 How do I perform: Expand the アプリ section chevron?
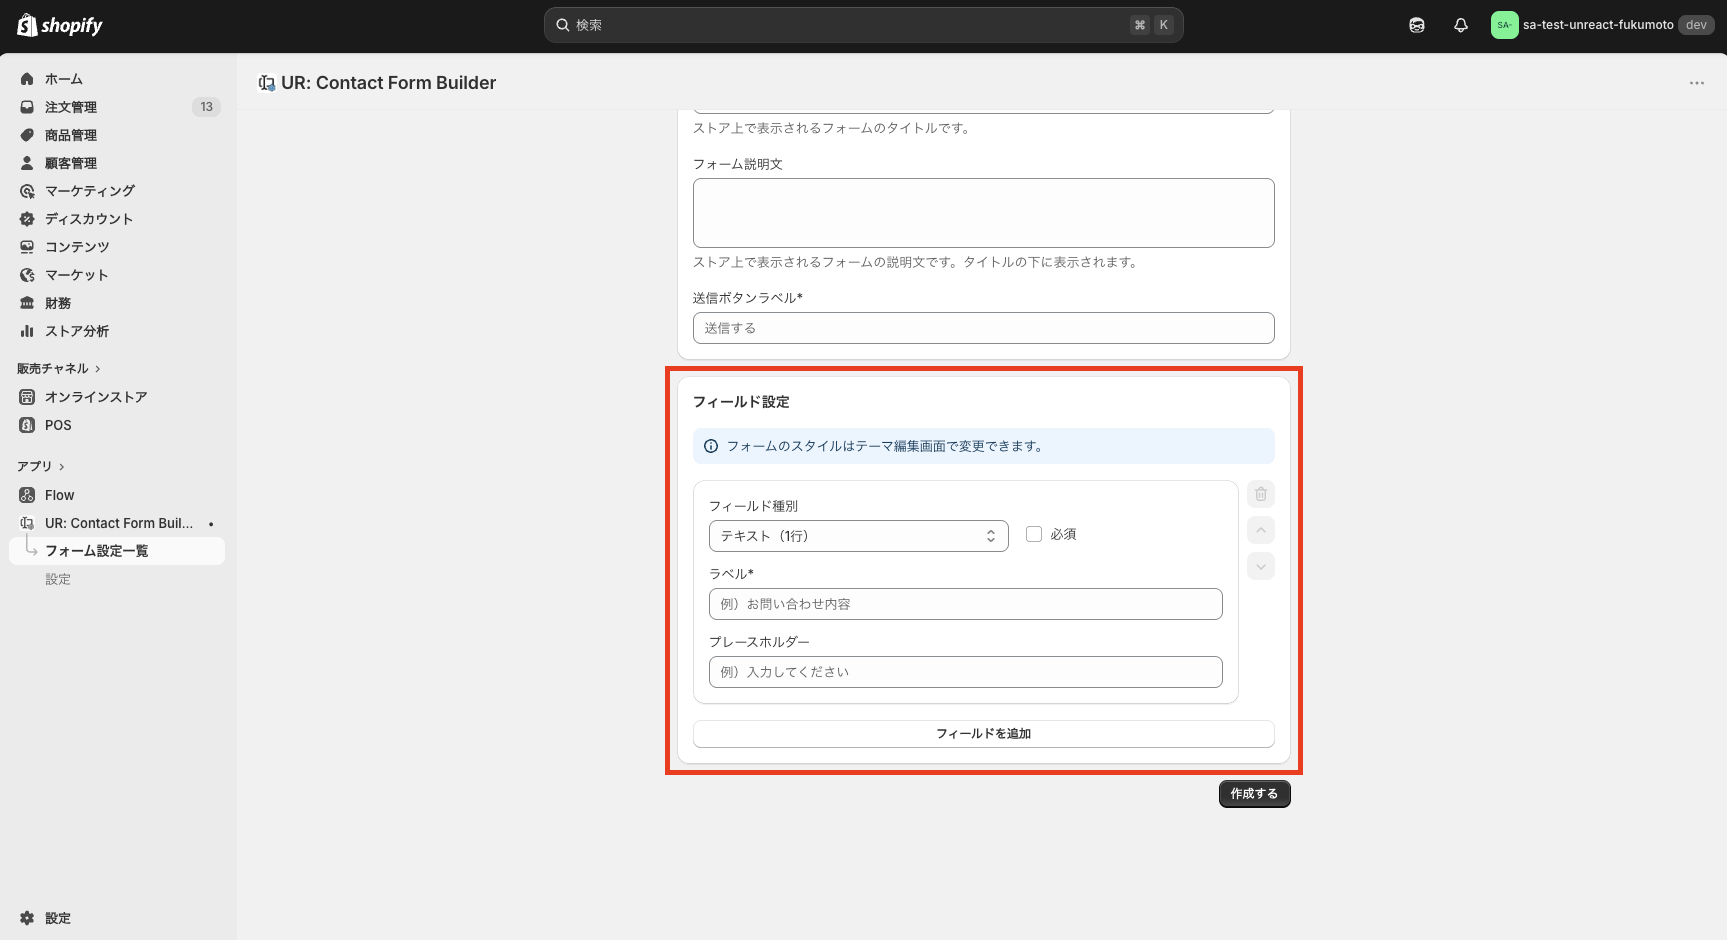click(62, 467)
